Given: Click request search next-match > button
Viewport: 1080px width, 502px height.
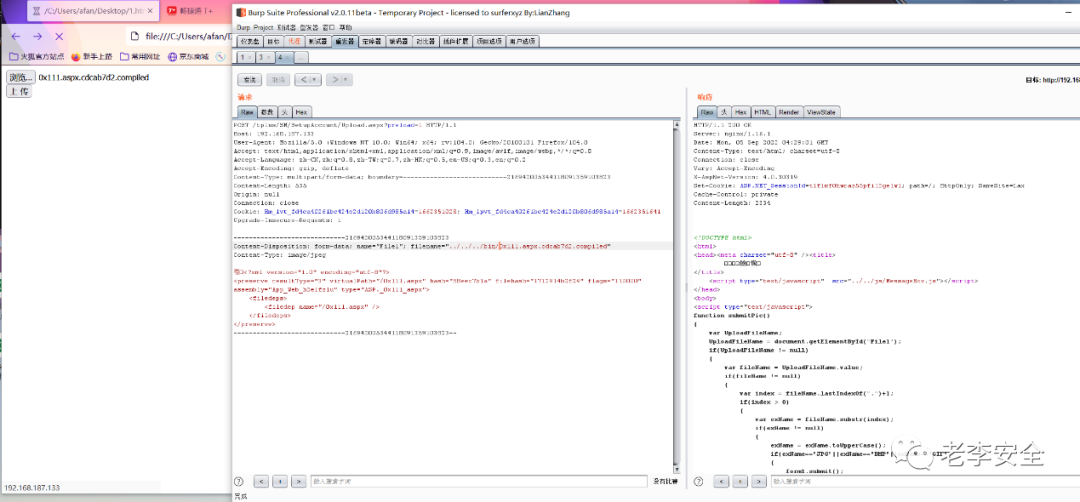Looking at the screenshot, I should [299, 481].
